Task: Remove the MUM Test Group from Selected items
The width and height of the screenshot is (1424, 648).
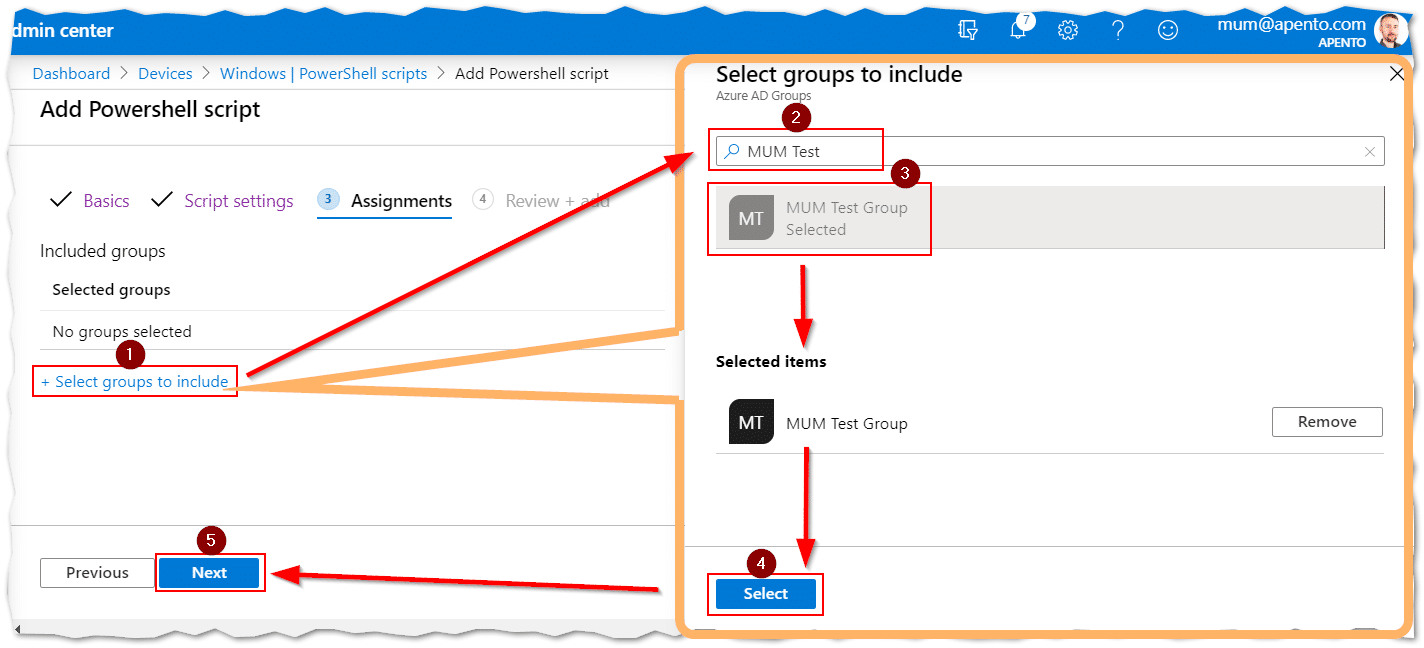Action: (x=1326, y=421)
